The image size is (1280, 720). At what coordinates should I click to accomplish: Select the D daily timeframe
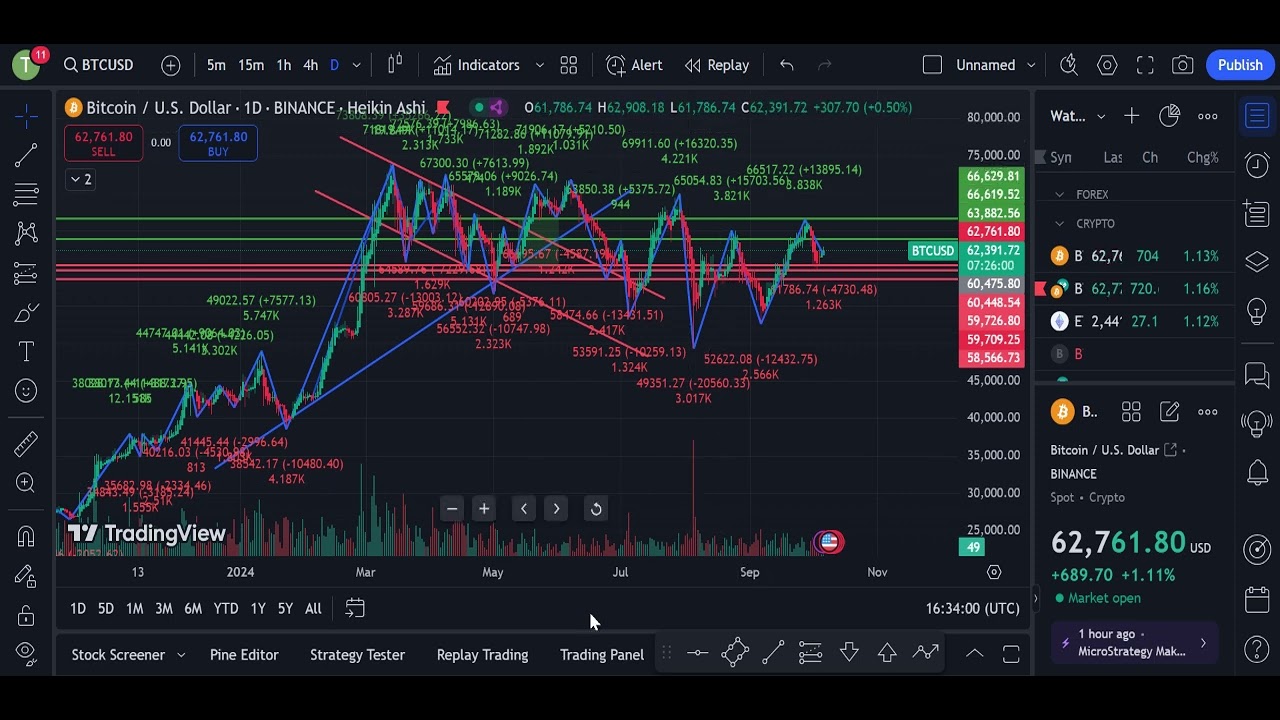[334, 65]
